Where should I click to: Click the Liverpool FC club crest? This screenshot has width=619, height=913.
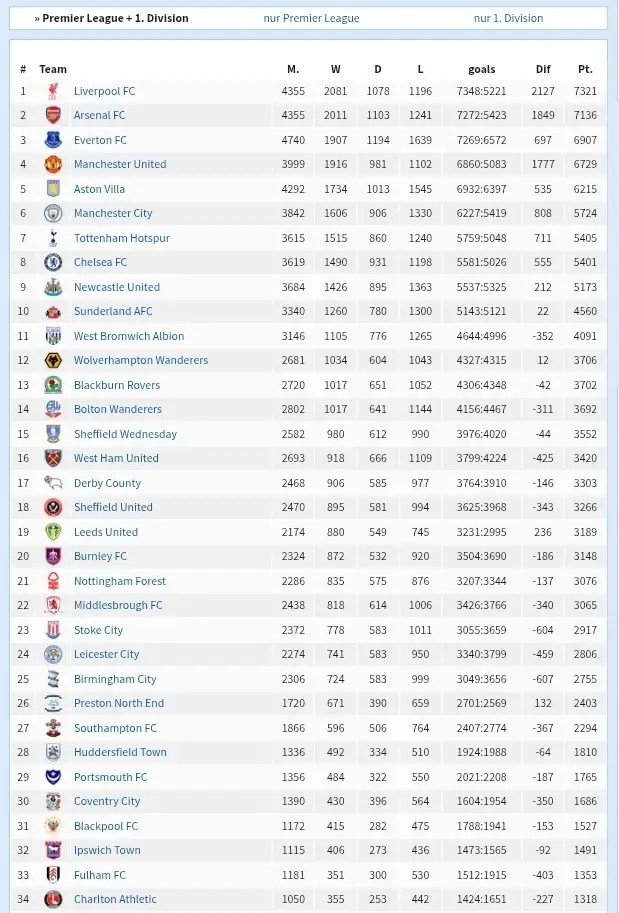(53, 91)
